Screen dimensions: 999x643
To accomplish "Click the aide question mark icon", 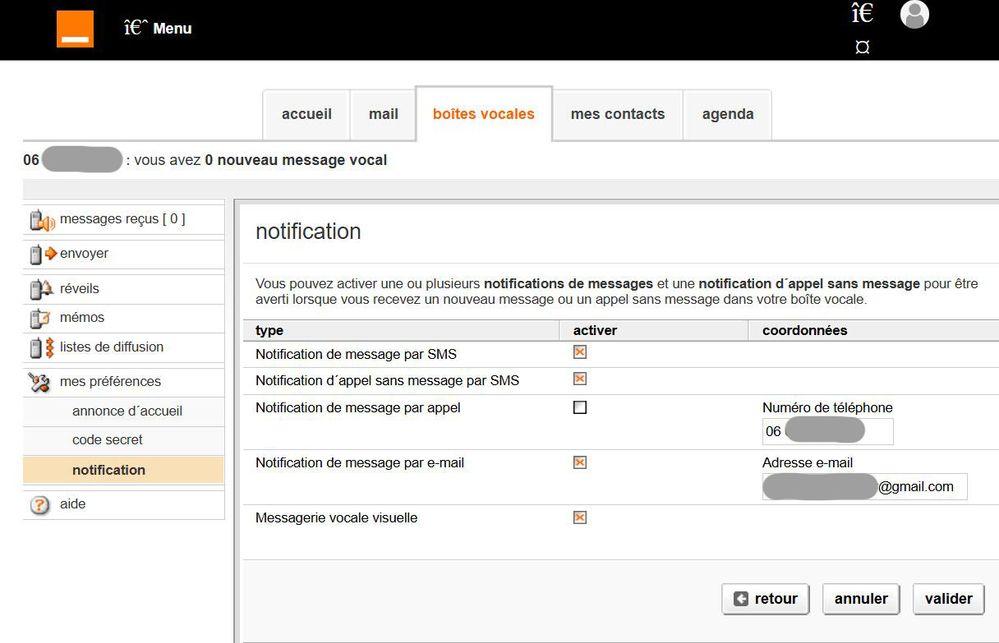I will (x=40, y=505).
